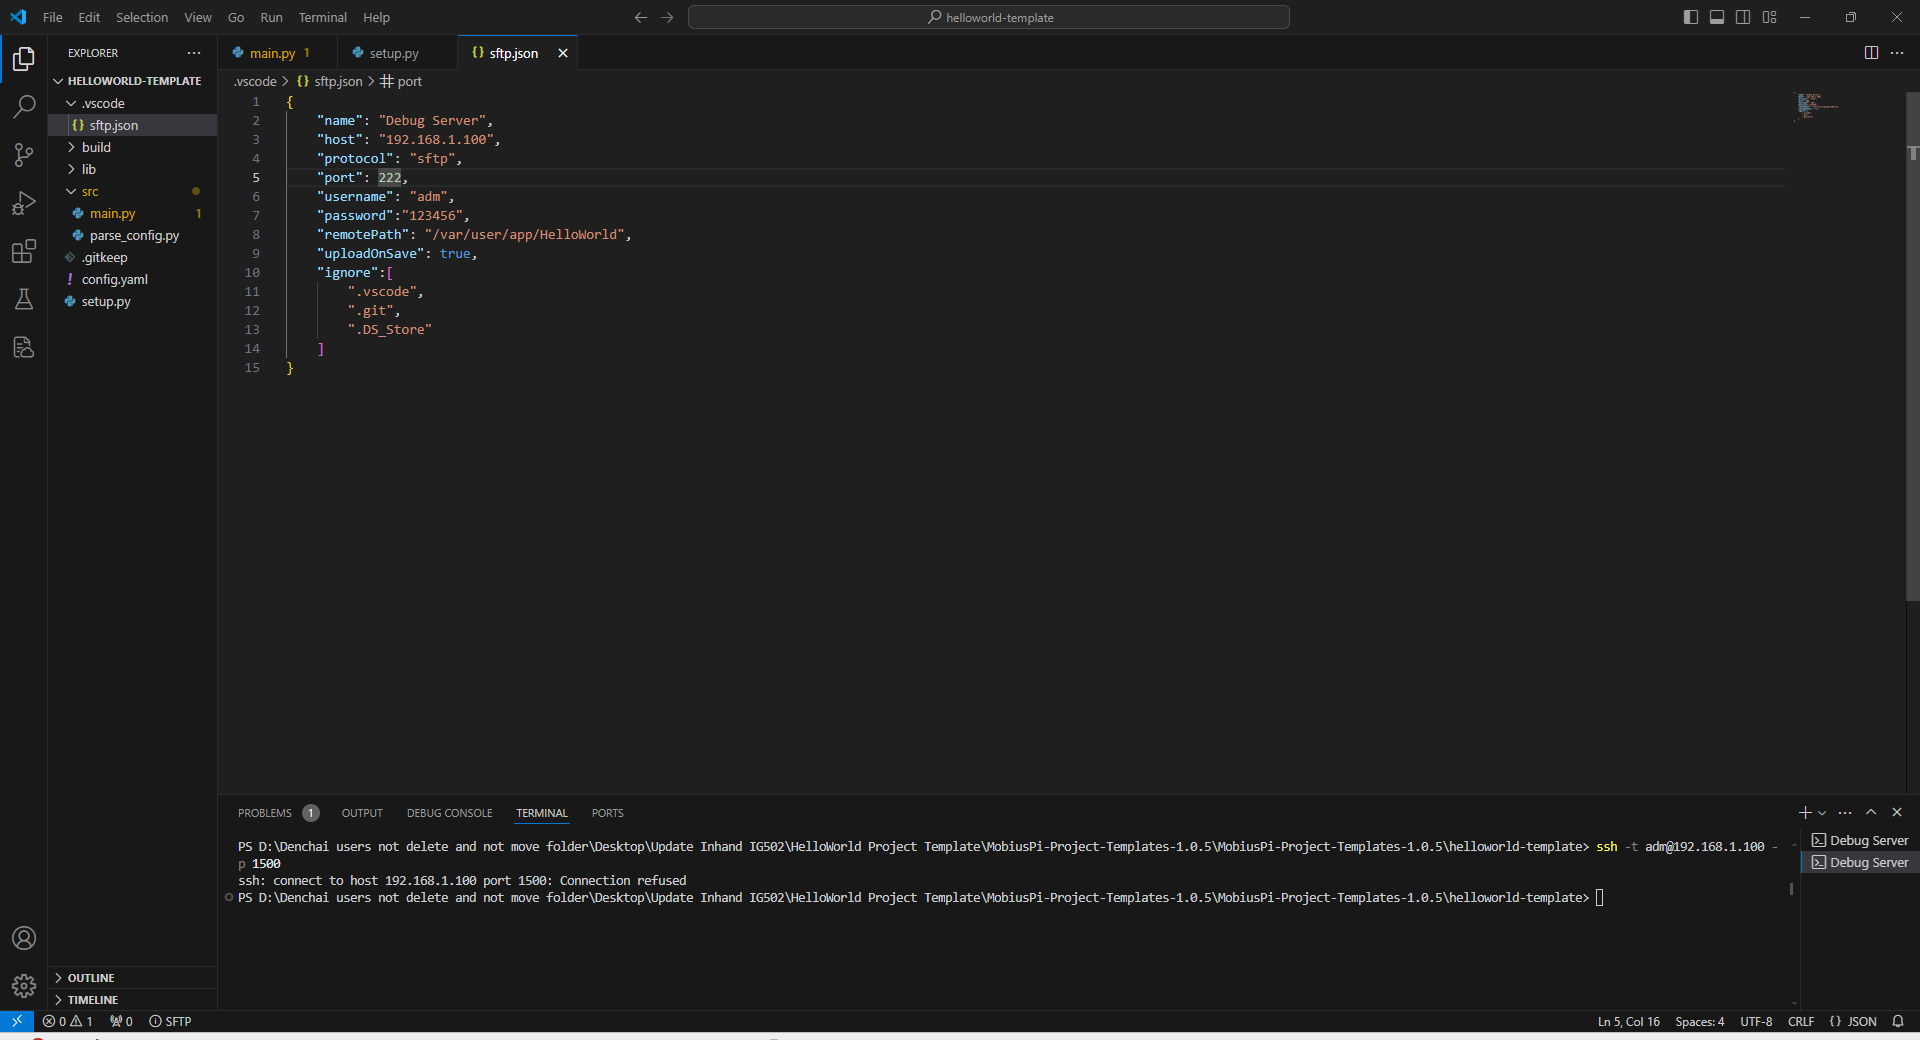Expand the build folder

pyautogui.click(x=96, y=147)
